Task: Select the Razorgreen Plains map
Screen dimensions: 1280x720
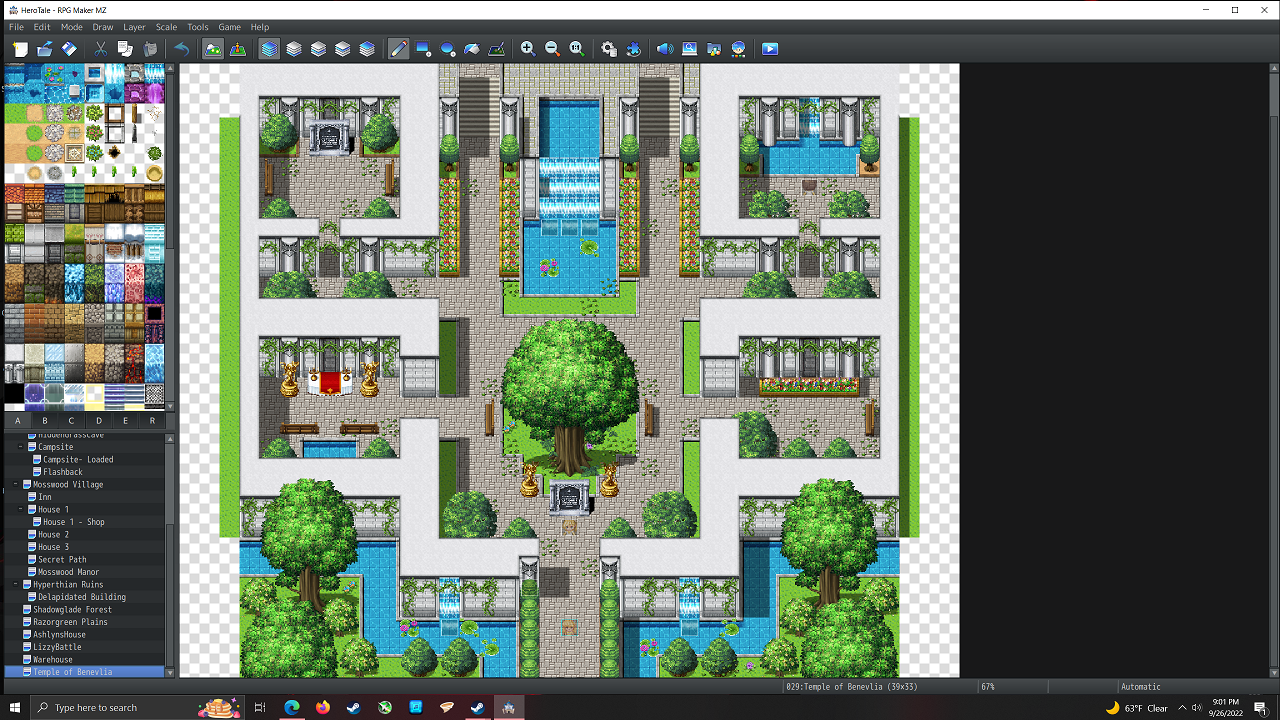Action: click(x=70, y=622)
